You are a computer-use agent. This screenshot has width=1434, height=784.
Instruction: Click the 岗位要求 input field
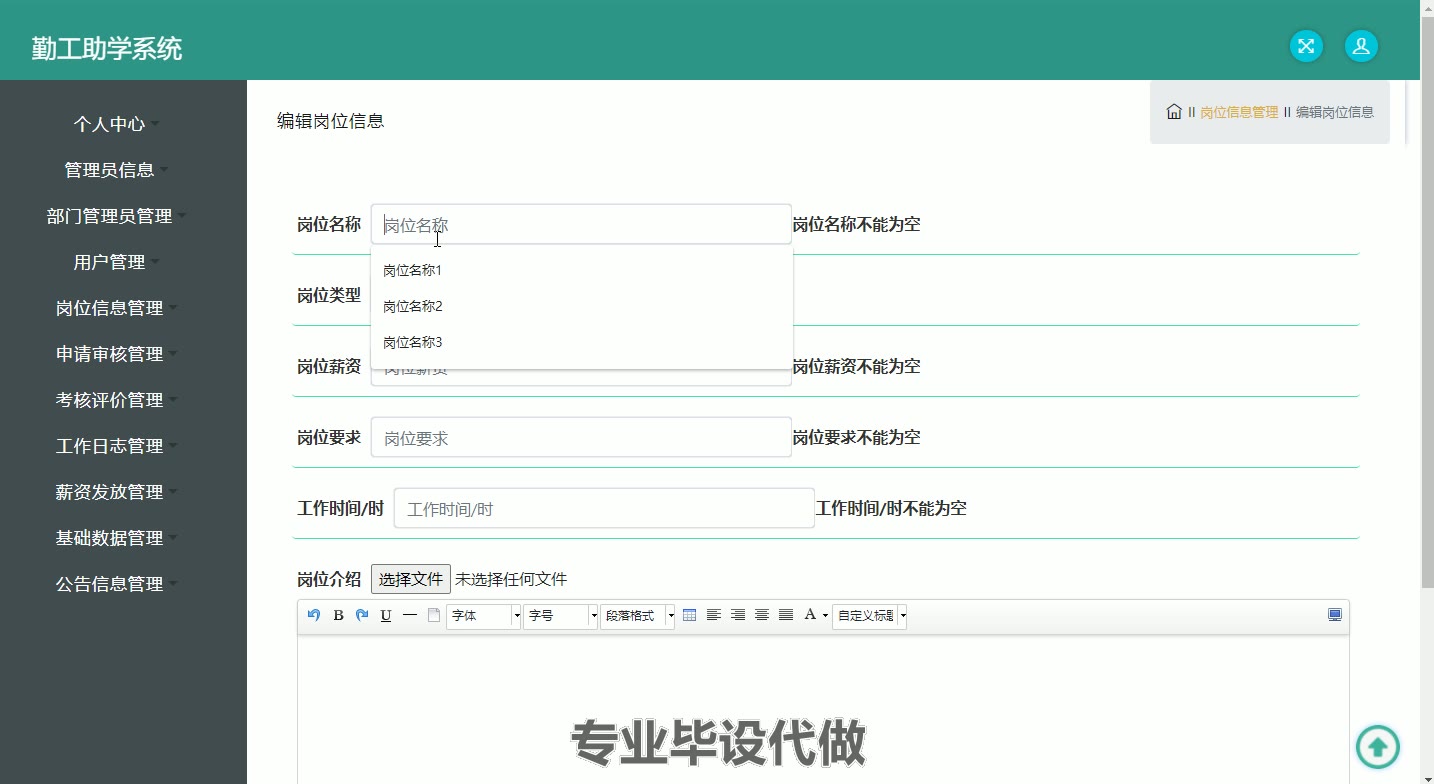click(x=581, y=438)
